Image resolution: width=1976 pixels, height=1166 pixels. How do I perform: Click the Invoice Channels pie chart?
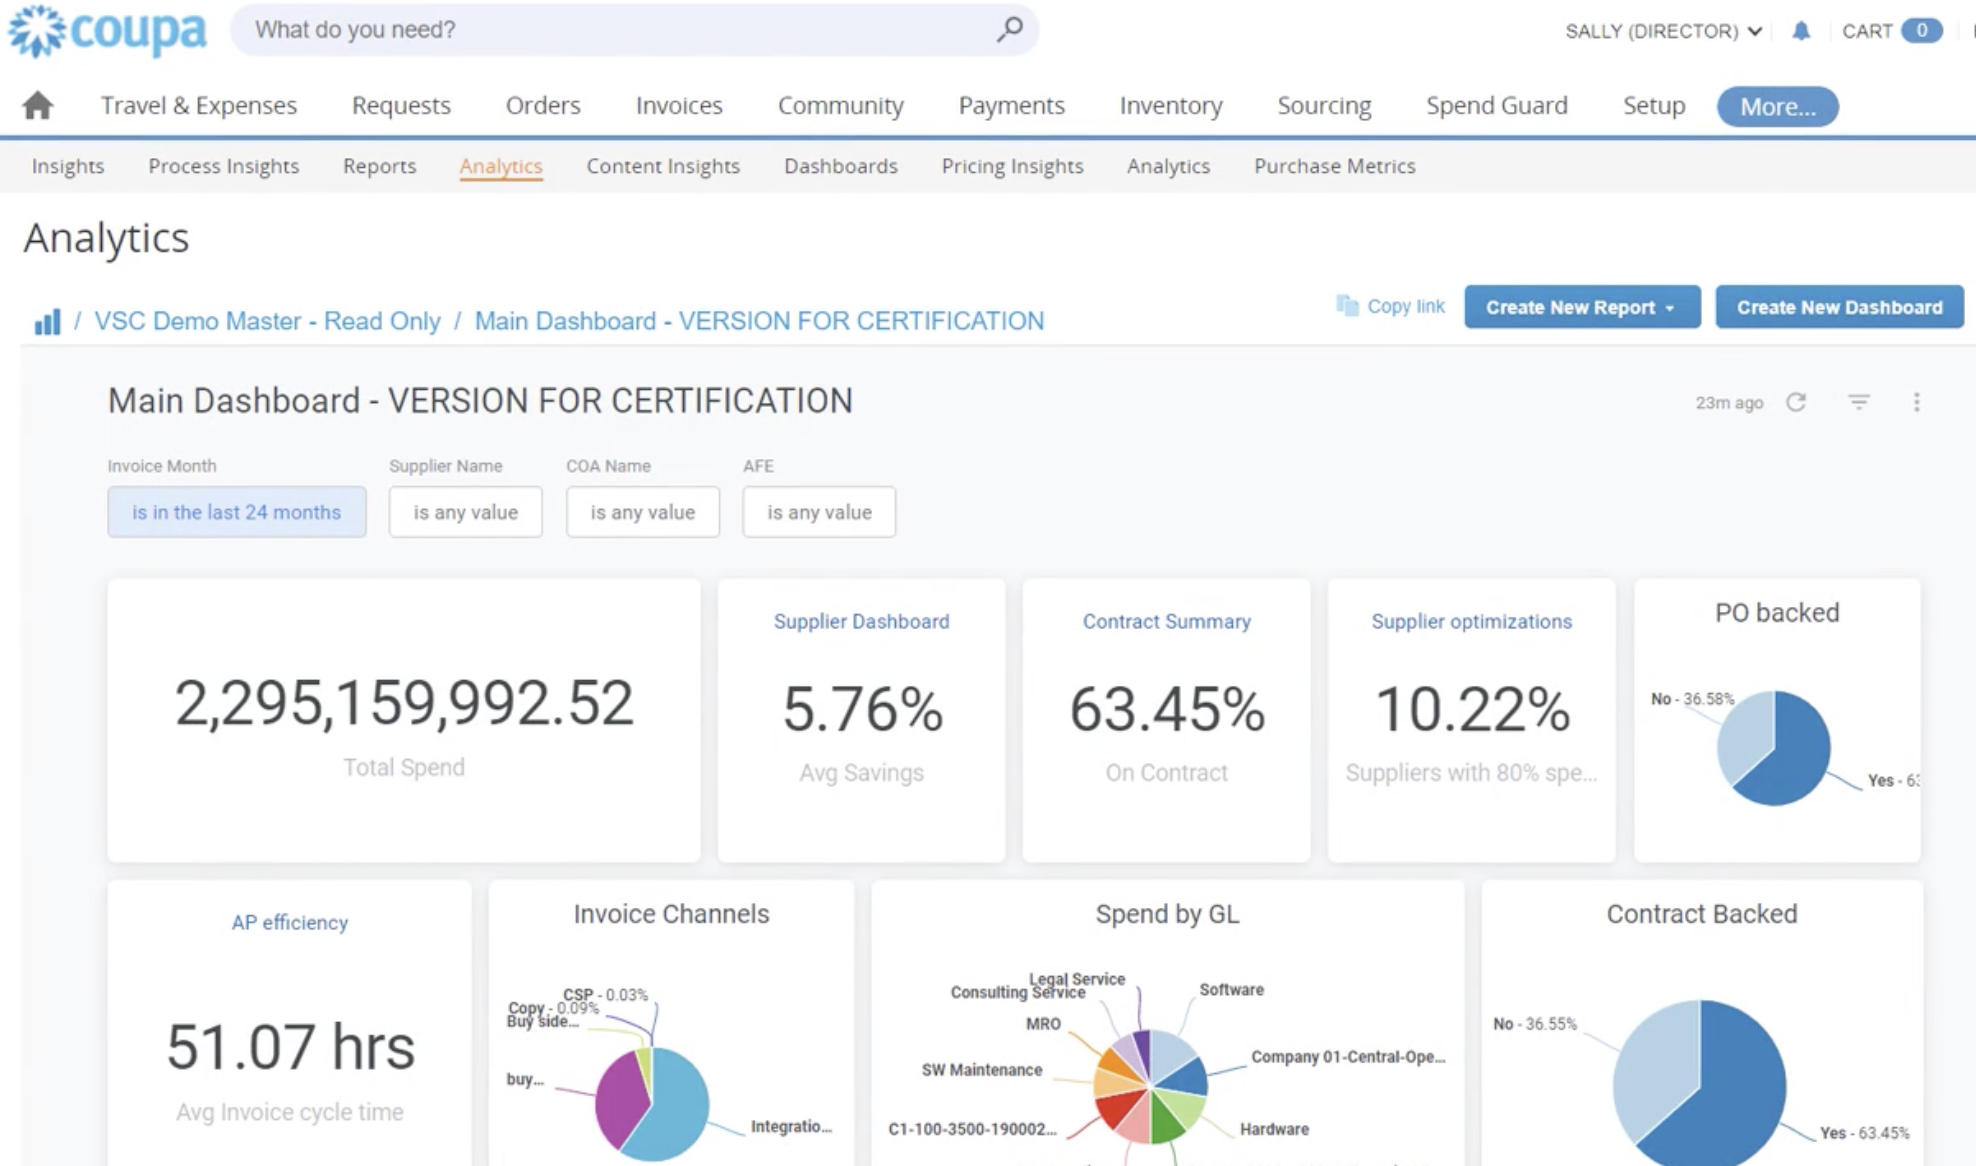point(652,1103)
